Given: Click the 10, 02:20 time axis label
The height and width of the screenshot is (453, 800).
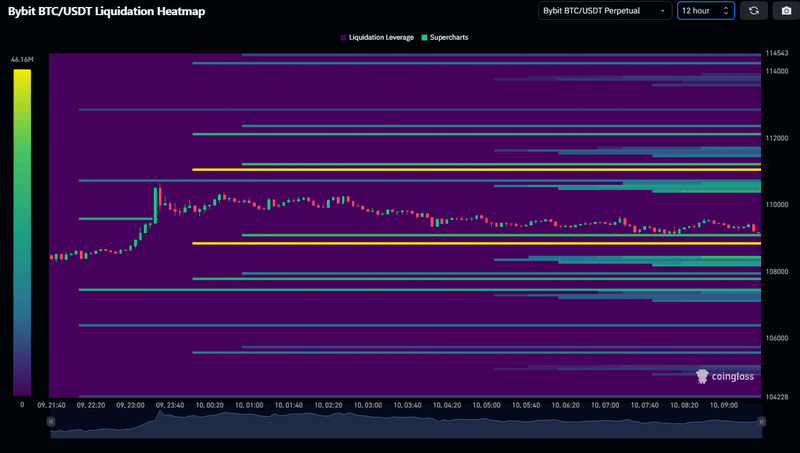Looking at the screenshot, I should (328, 405).
